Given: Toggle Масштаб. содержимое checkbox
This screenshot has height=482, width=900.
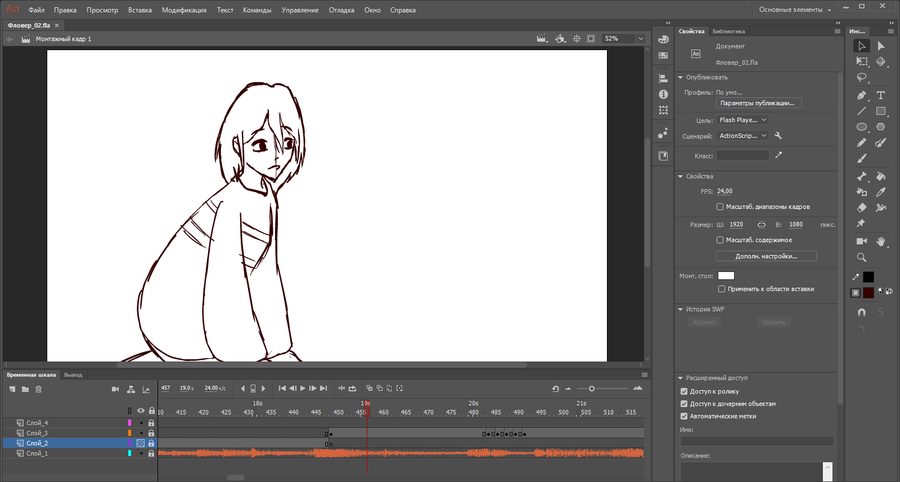Looking at the screenshot, I should pos(720,240).
